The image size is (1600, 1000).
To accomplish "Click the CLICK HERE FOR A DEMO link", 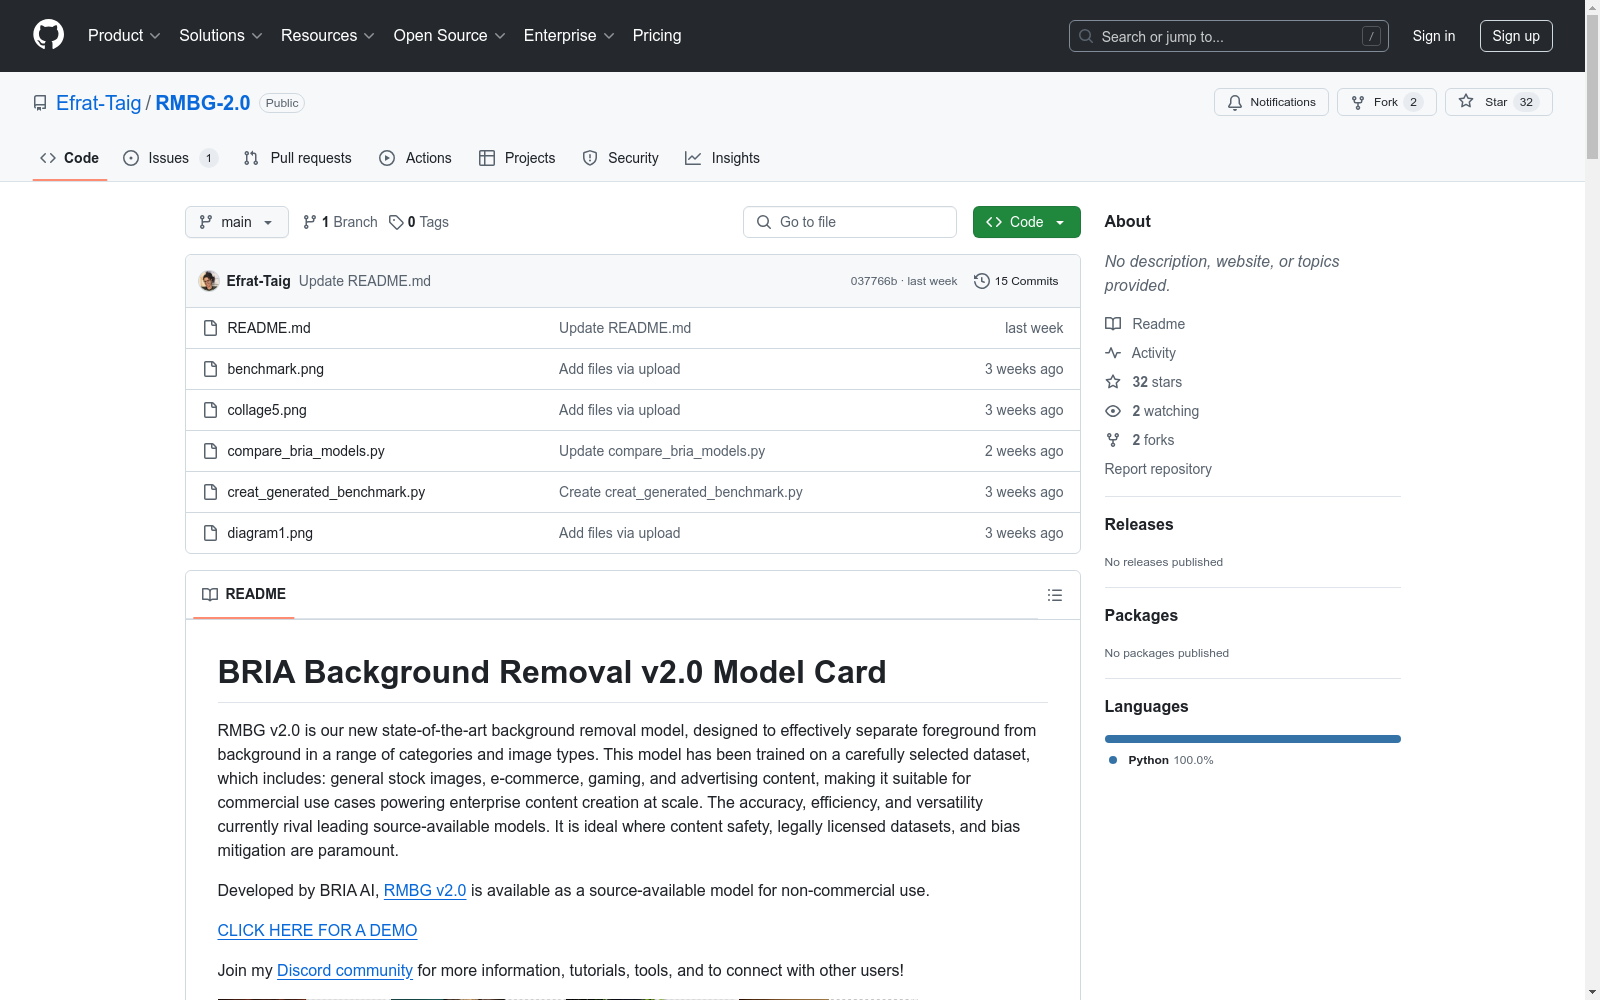I will (x=317, y=930).
